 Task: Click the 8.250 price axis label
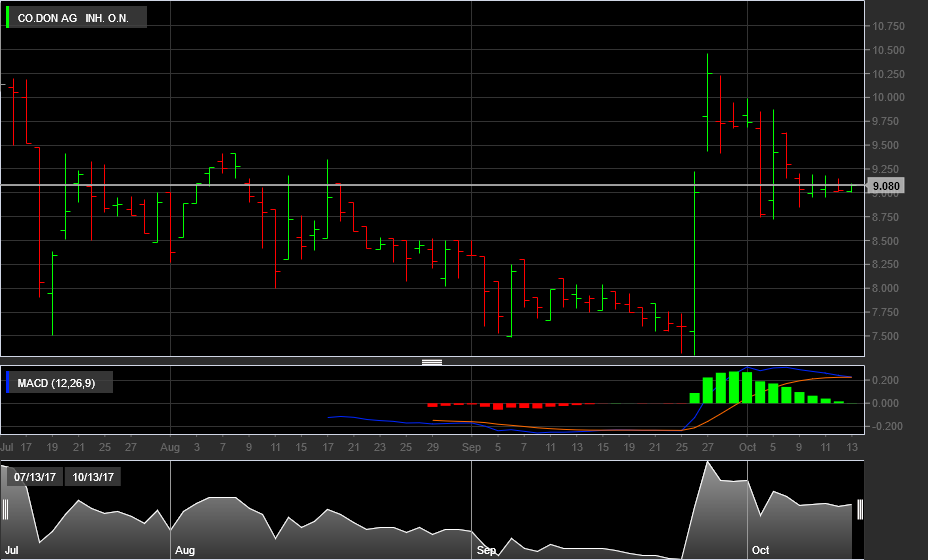(886, 265)
